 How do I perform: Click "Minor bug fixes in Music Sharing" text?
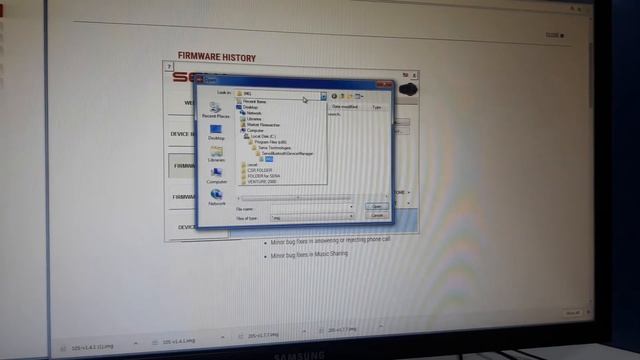point(309,255)
